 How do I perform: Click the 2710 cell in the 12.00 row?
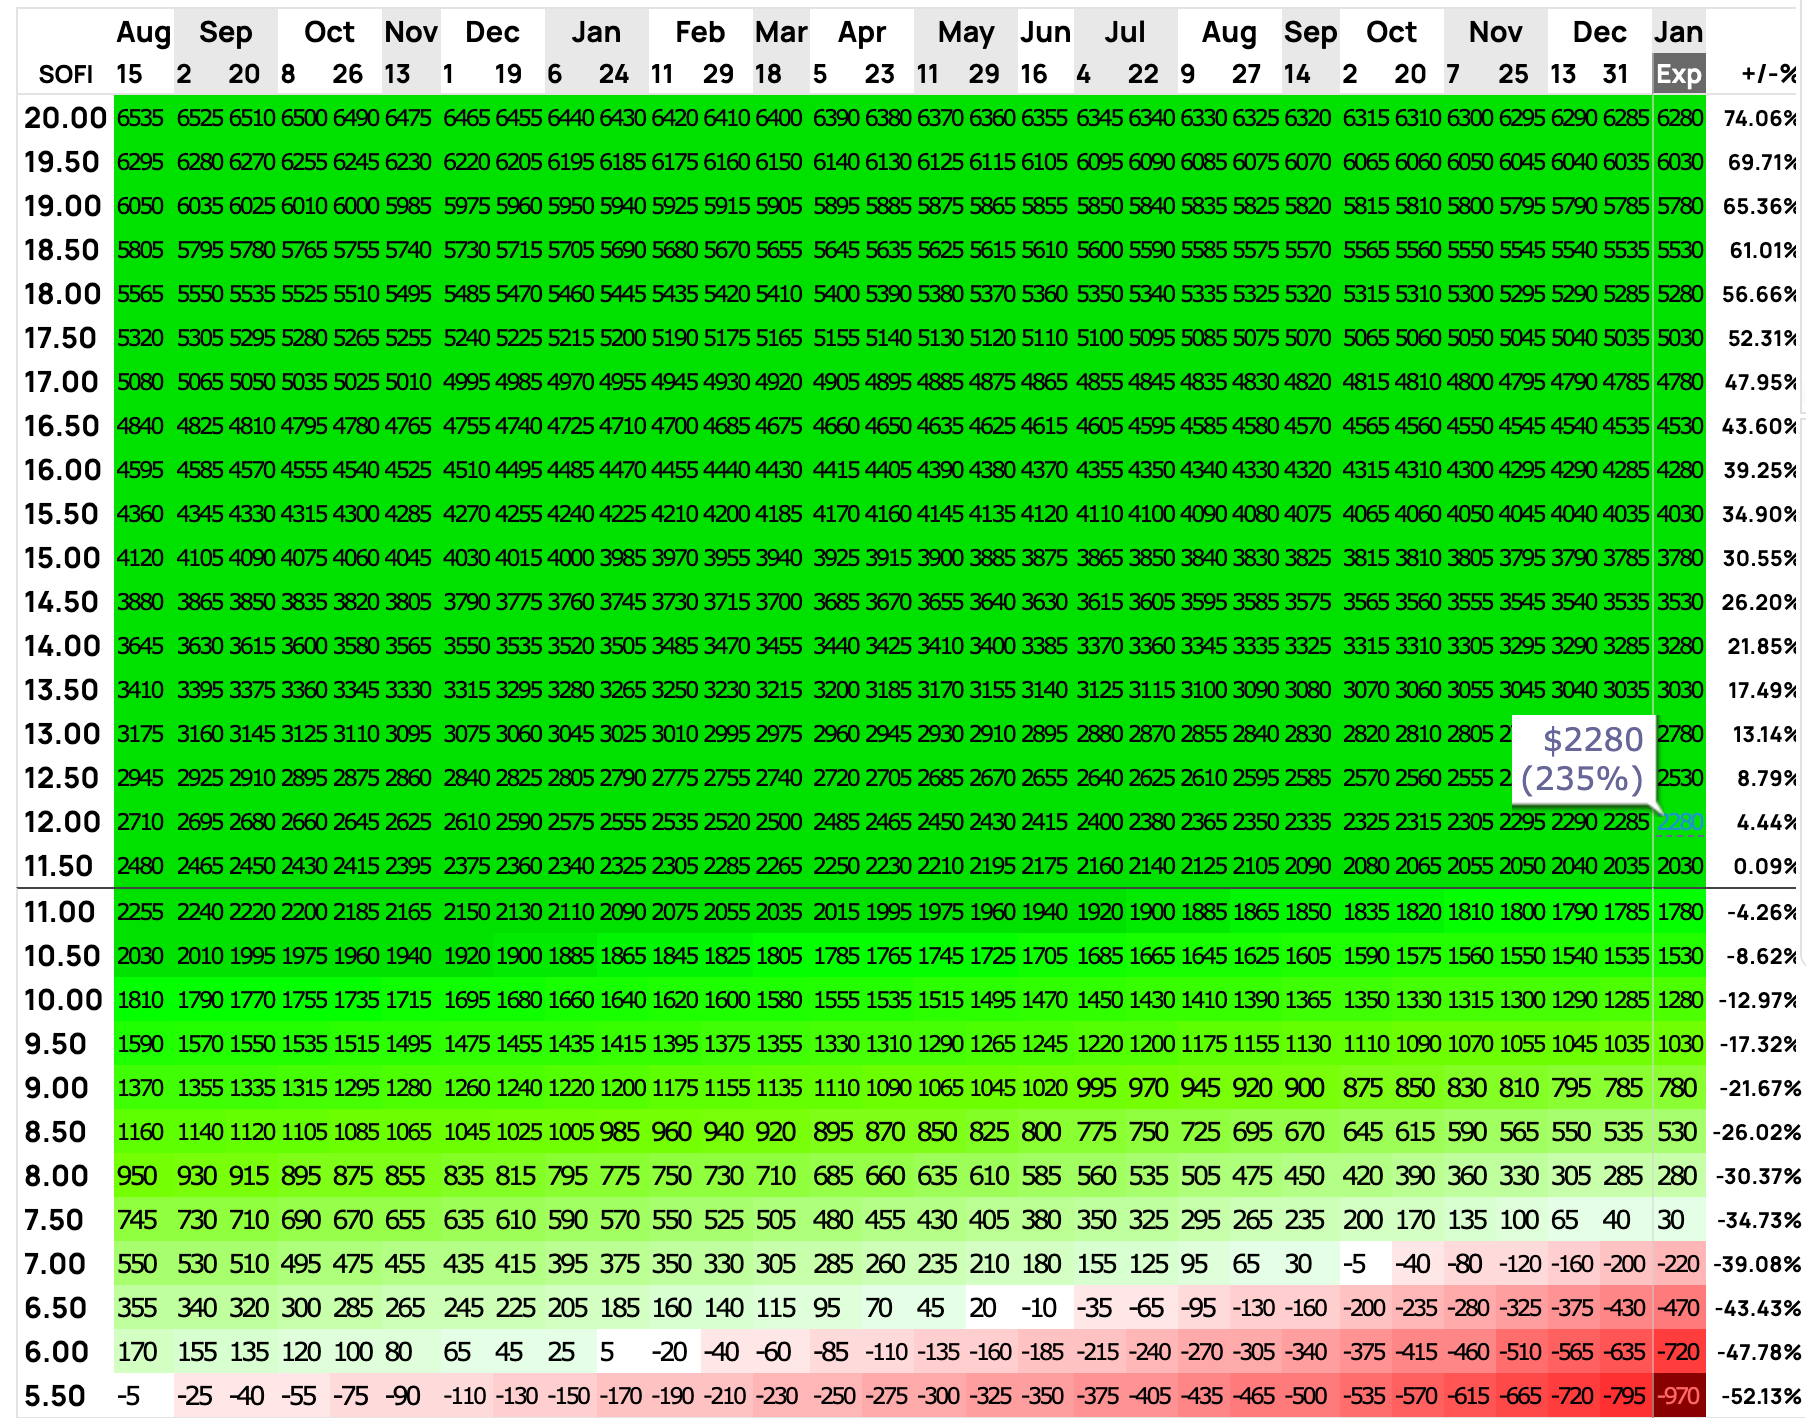140,822
